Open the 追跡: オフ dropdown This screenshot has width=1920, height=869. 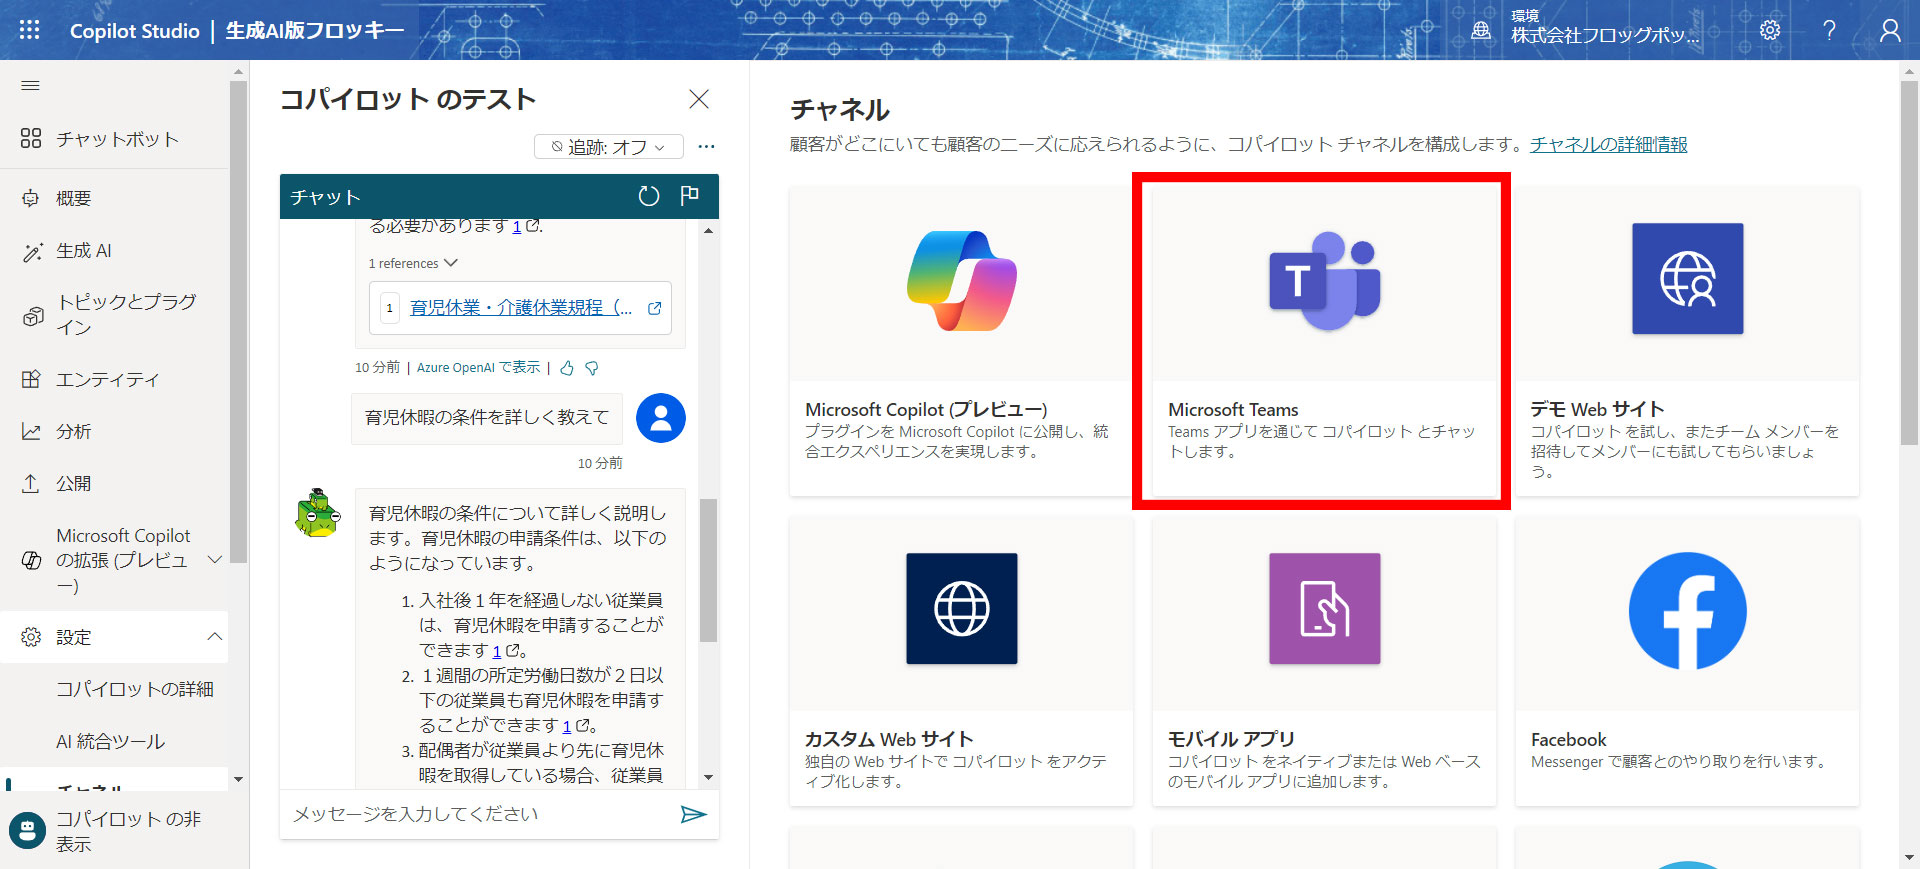(x=608, y=147)
